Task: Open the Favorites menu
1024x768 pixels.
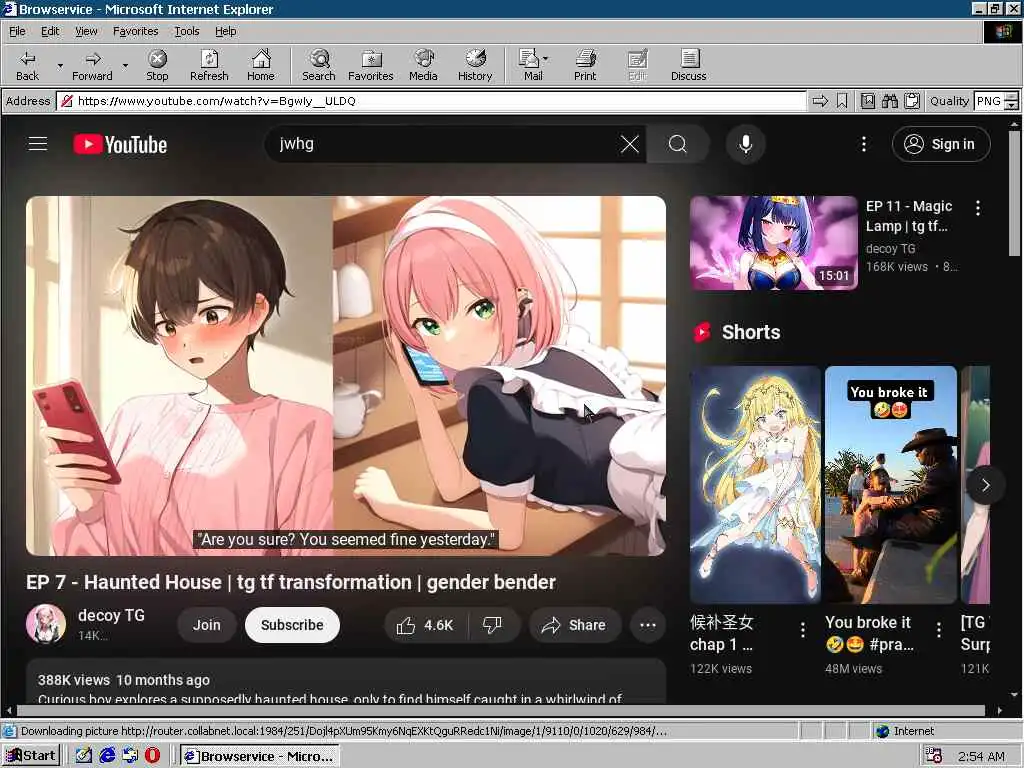Action: [x=135, y=31]
